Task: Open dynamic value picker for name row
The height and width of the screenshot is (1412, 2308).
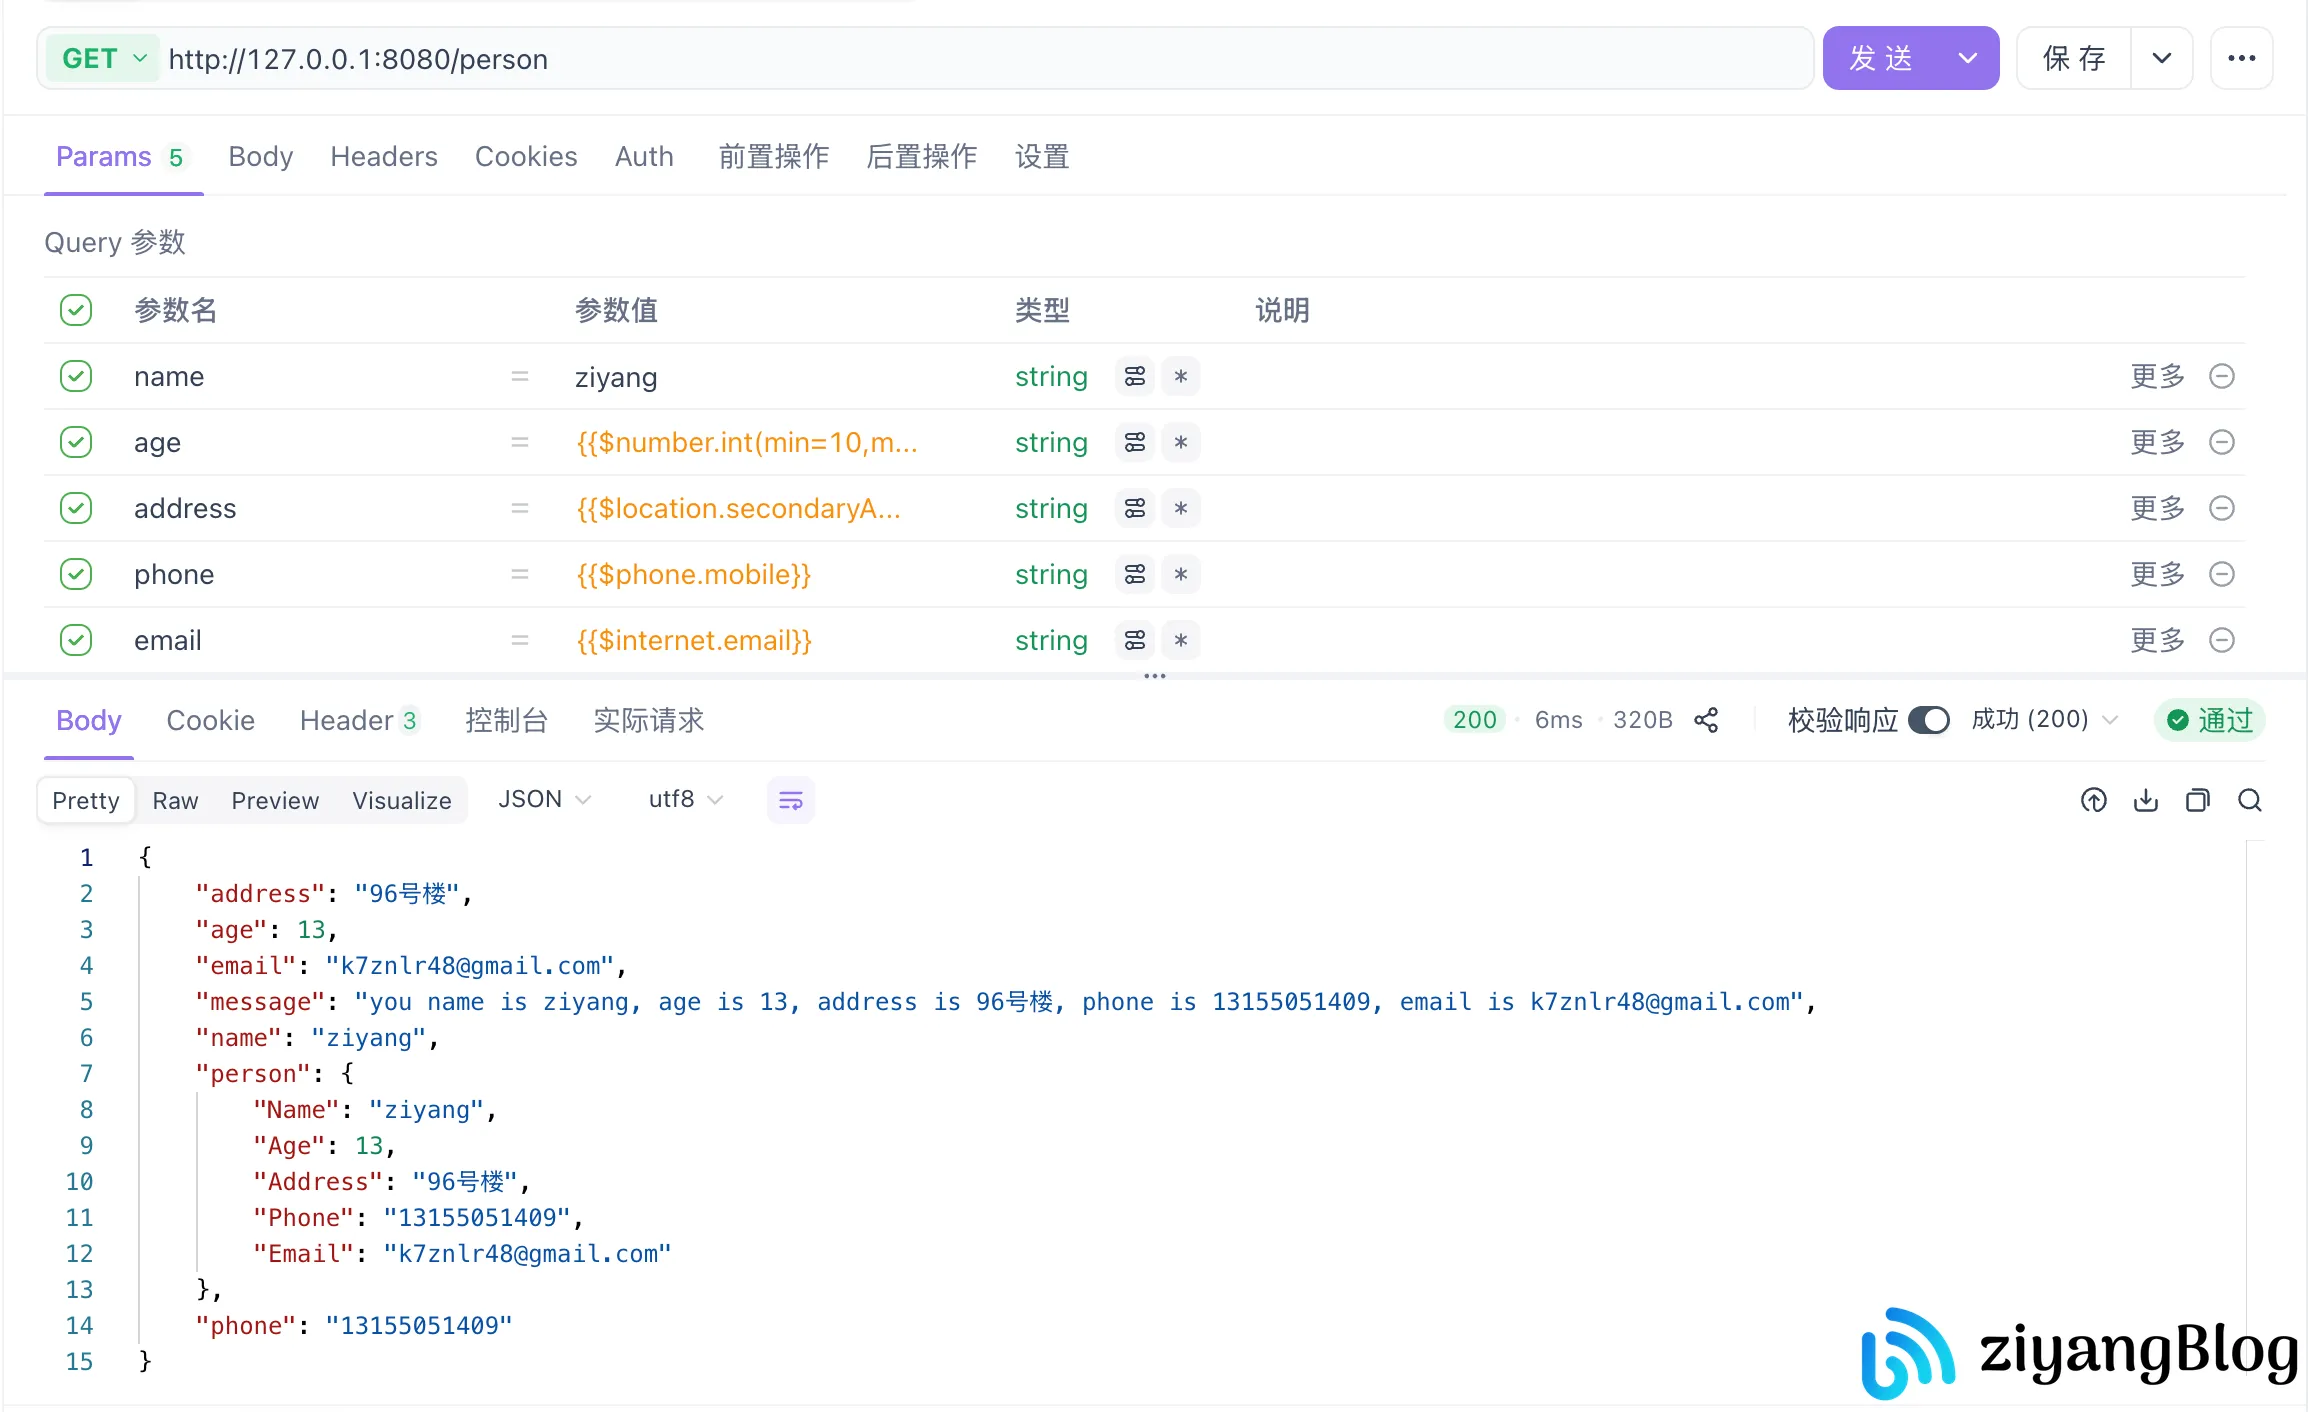Action: point(1134,377)
